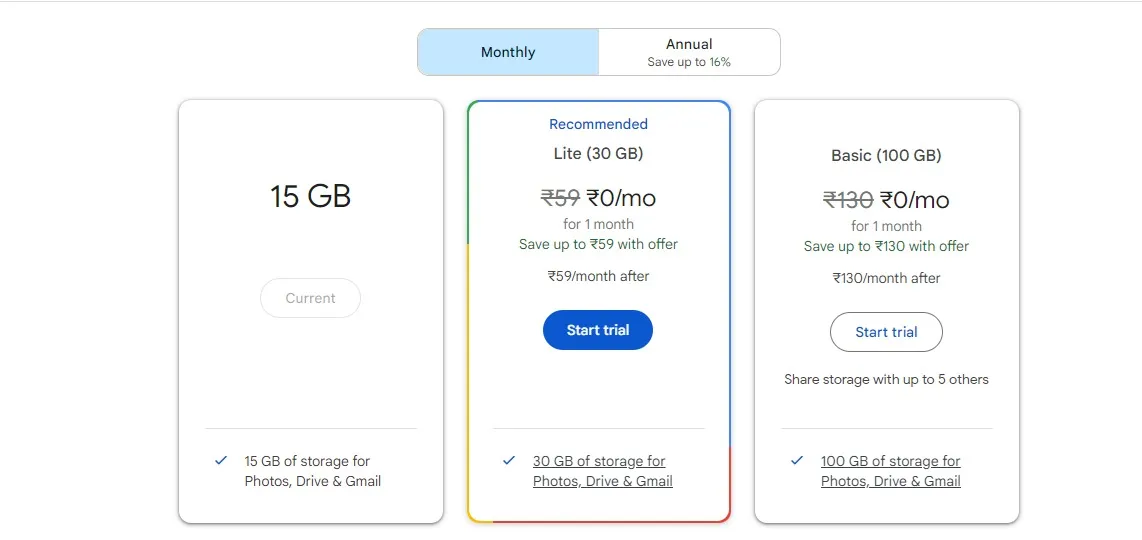Click 'Save up to ₹59 with offer' text

[598, 244]
